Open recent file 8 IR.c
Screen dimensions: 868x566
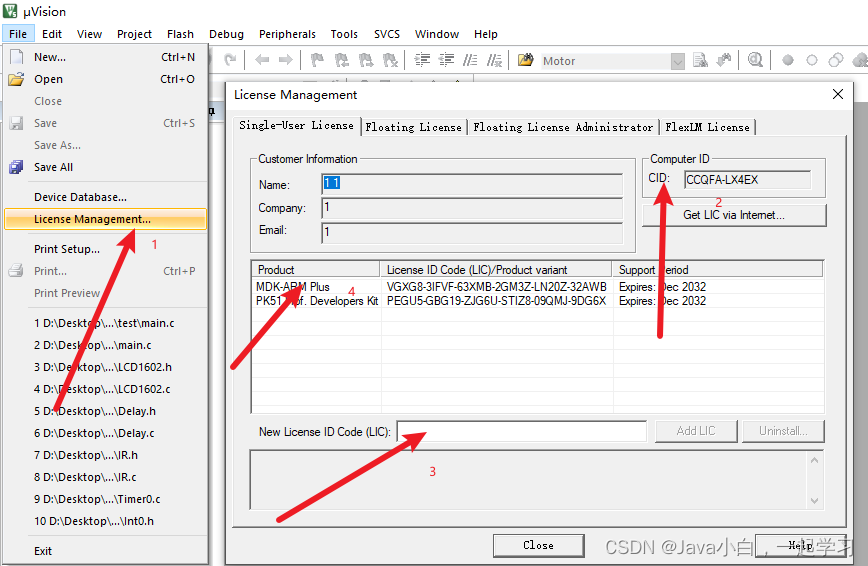105,477
